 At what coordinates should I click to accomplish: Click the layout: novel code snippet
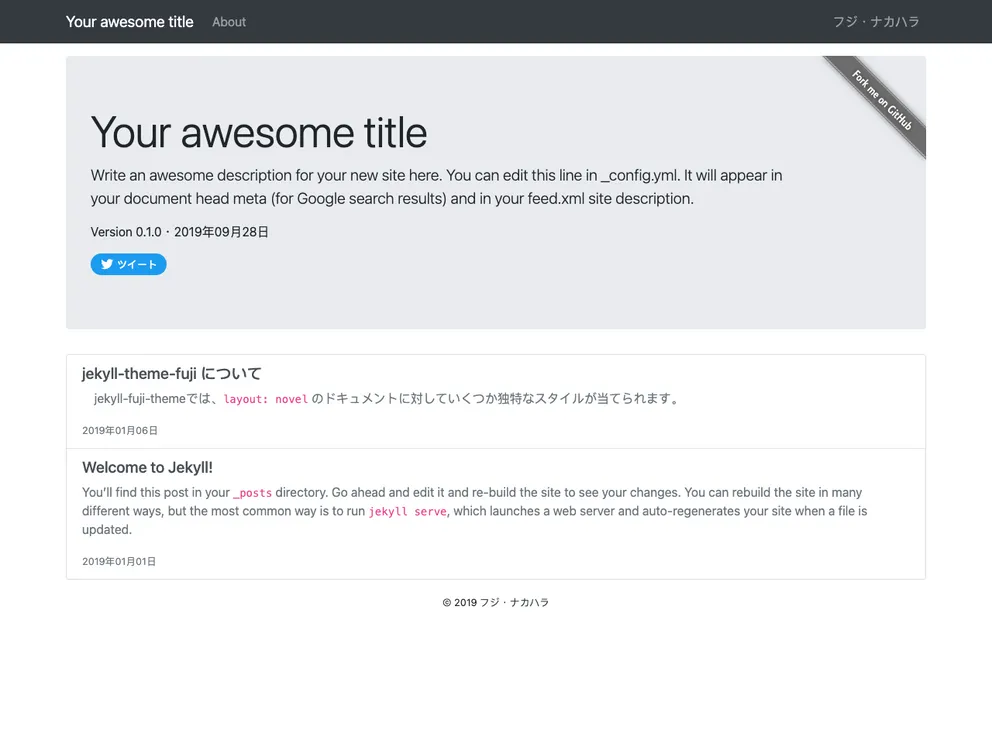[266, 400]
